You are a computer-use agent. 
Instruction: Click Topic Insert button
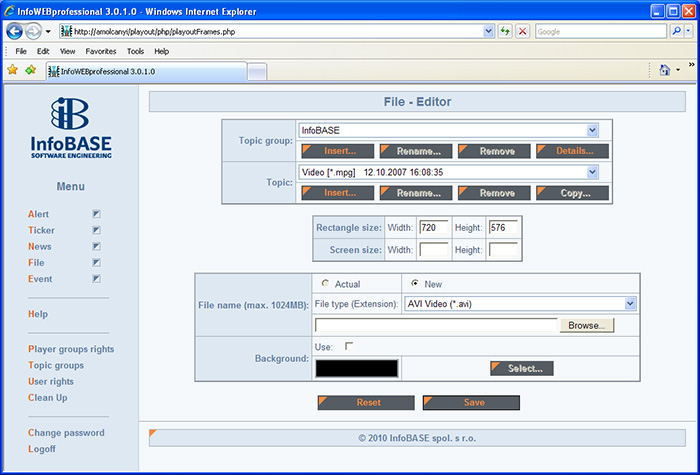[338, 193]
